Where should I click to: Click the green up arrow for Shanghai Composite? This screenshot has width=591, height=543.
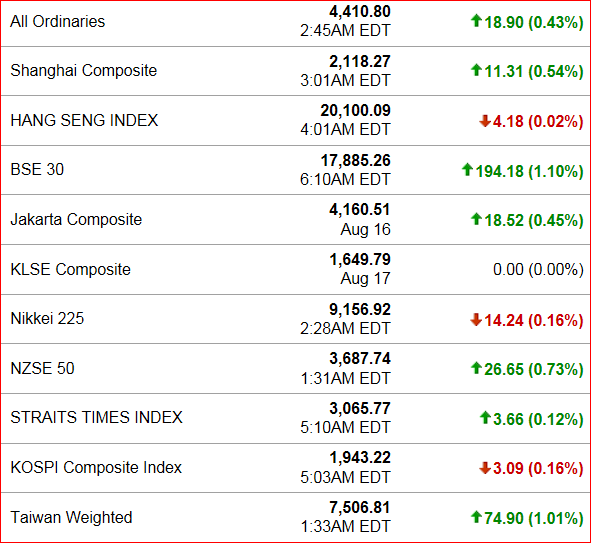pos(476,70)
